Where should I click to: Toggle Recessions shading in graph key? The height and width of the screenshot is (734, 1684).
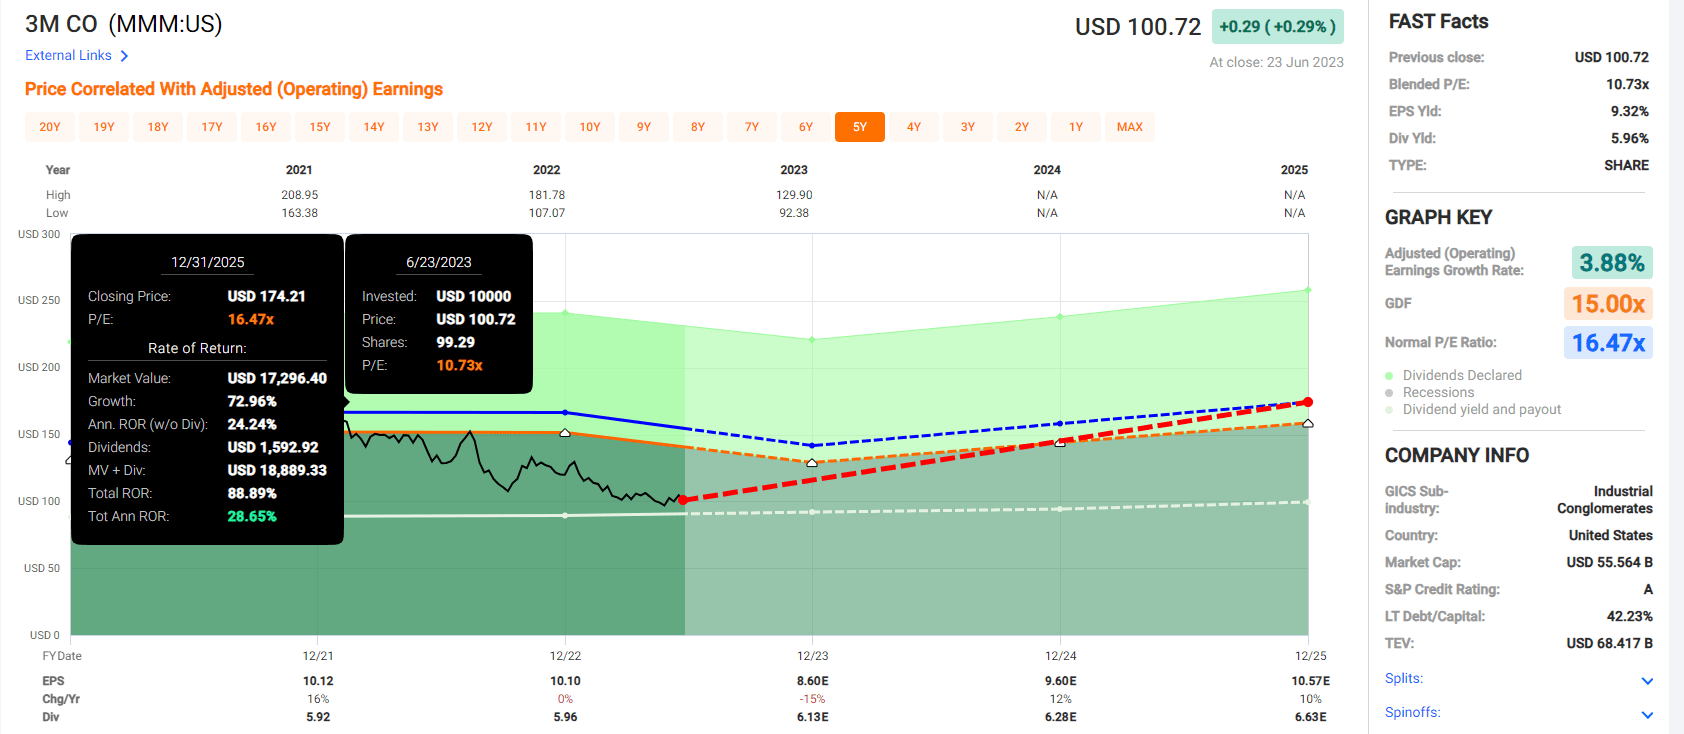(1430, 392)
